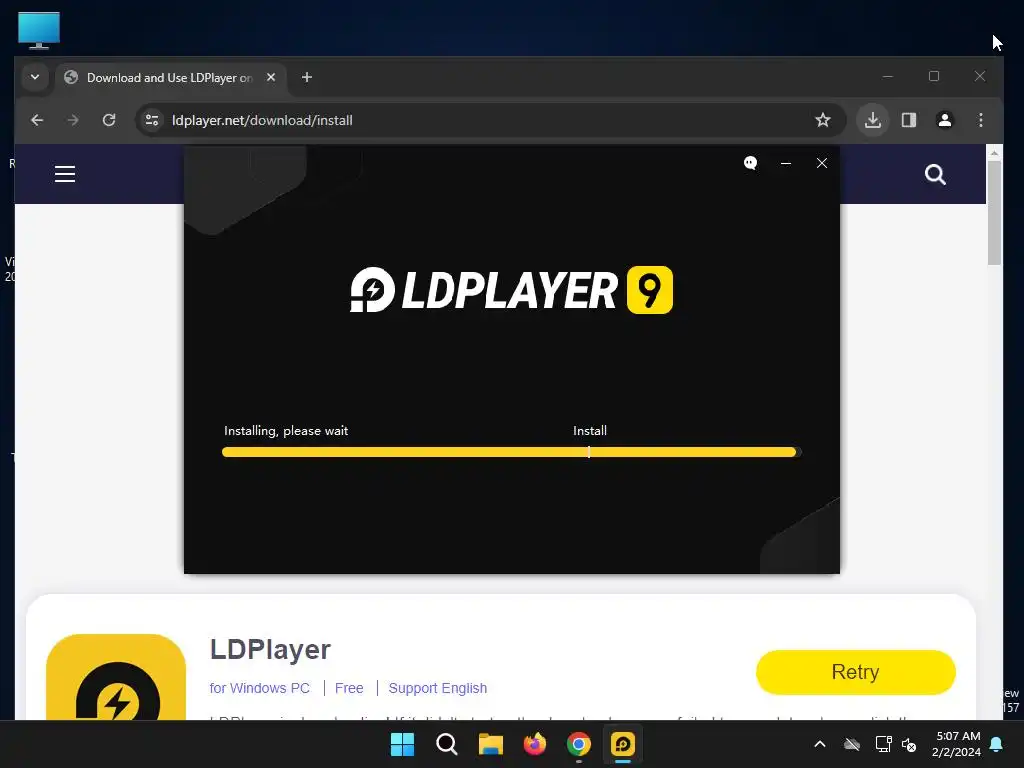
Task: Select the This PC desktop icon
Action: pyautogui.click(x=39, y=30)
